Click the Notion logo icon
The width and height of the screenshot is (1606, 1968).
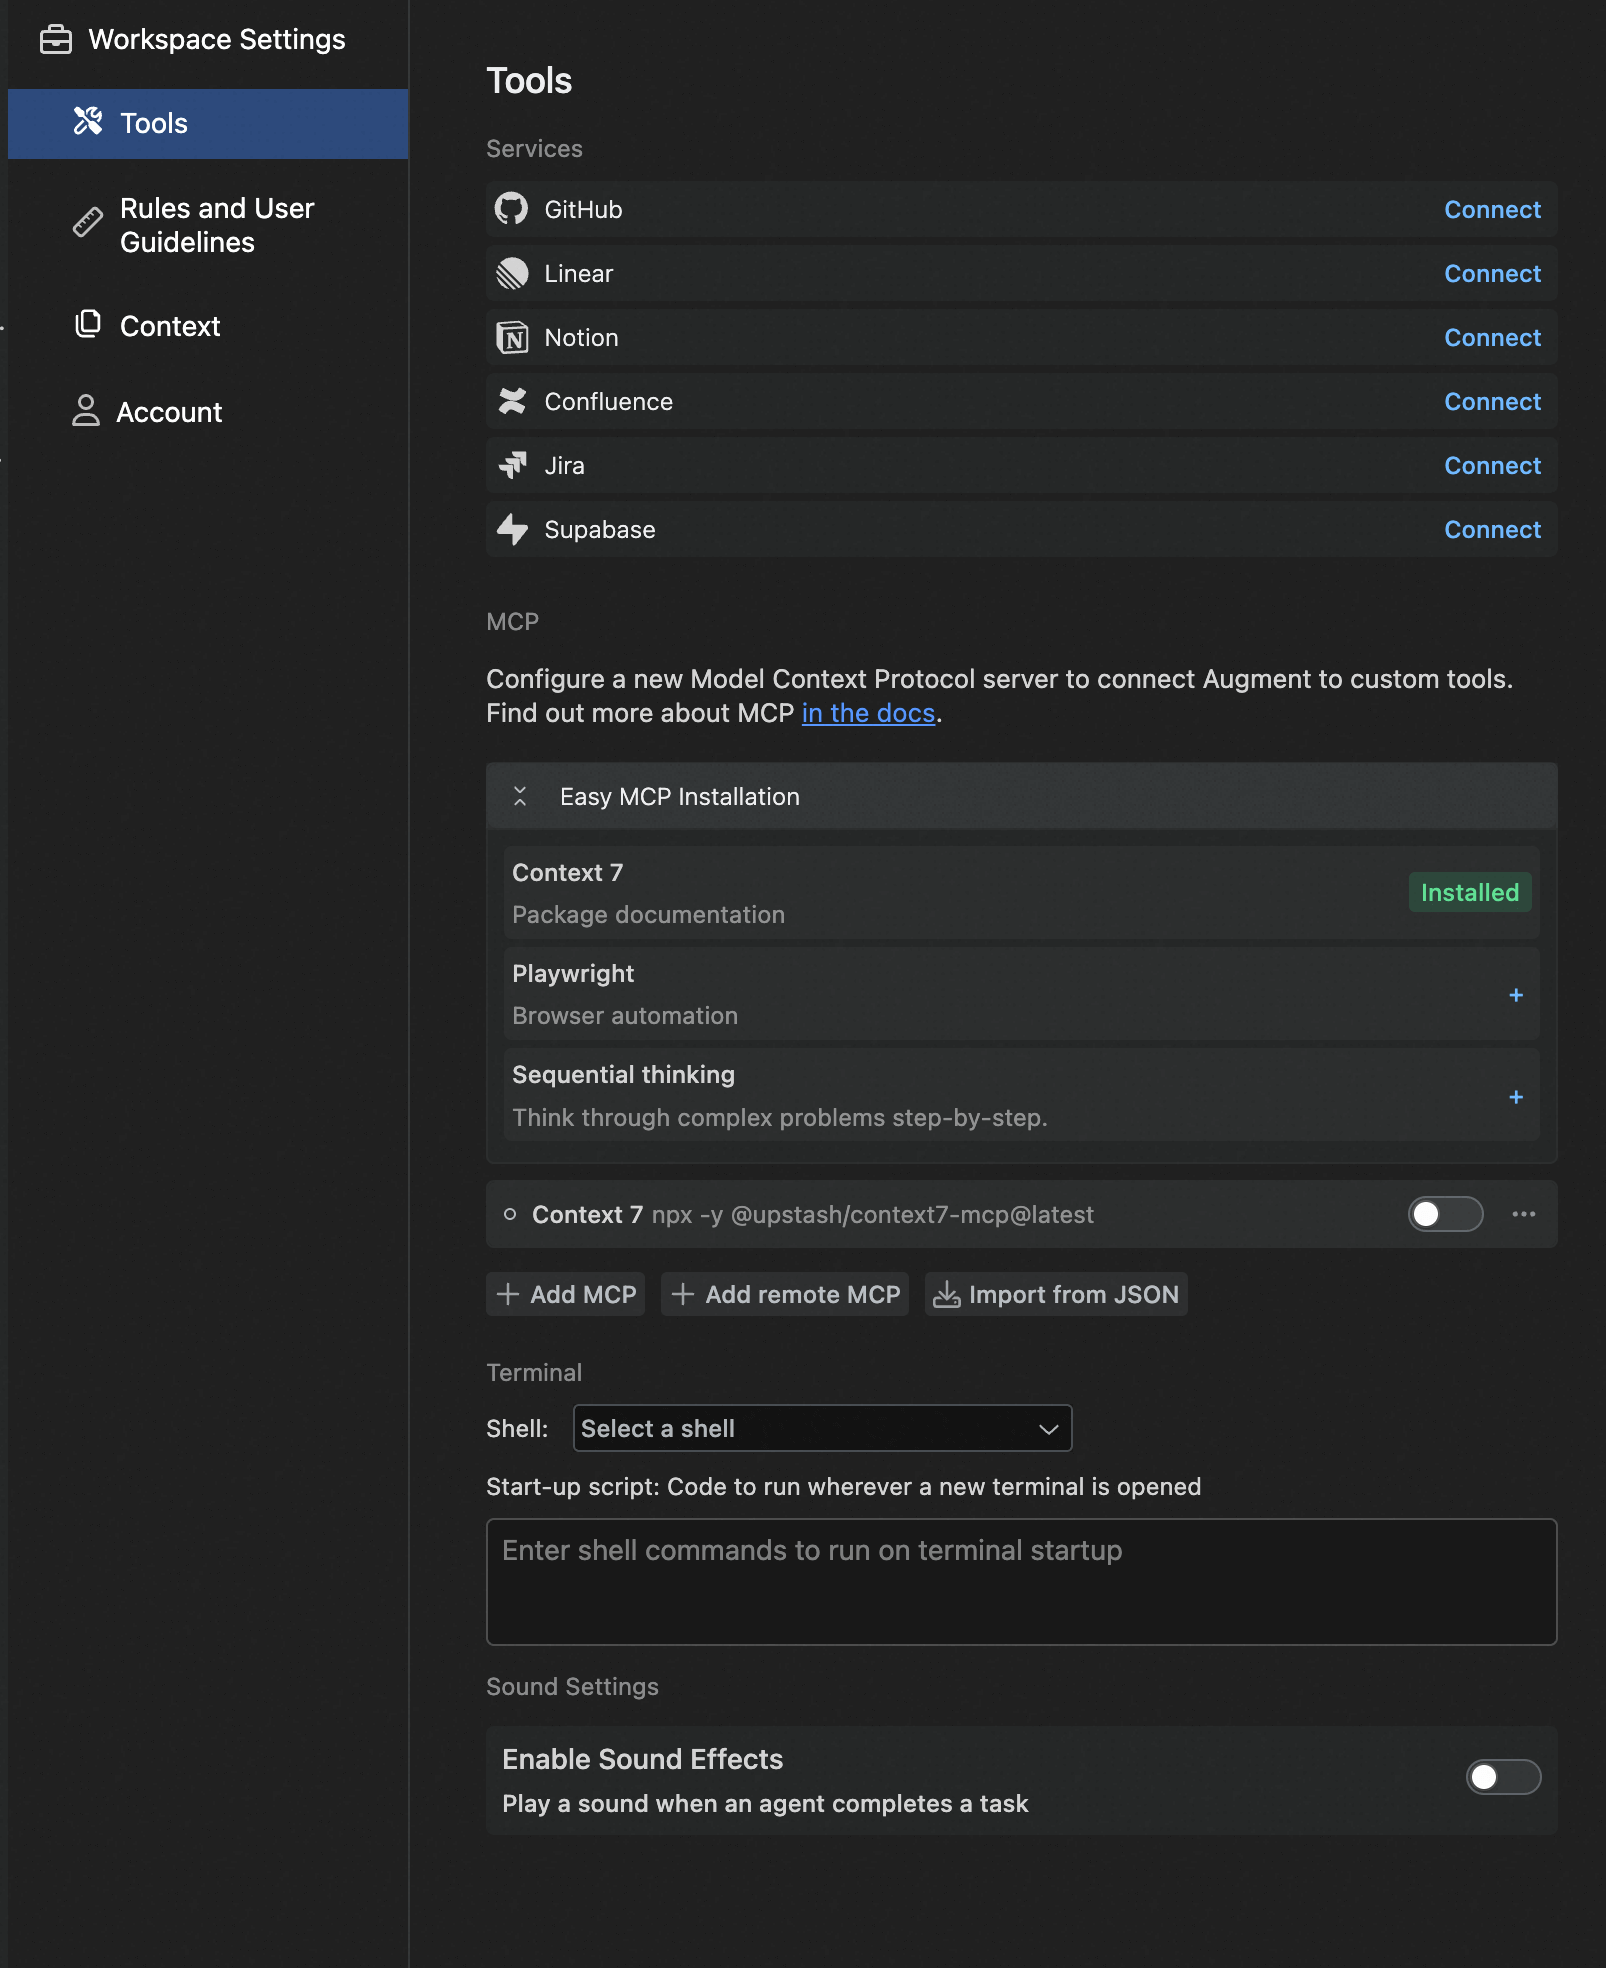[512, 337]
